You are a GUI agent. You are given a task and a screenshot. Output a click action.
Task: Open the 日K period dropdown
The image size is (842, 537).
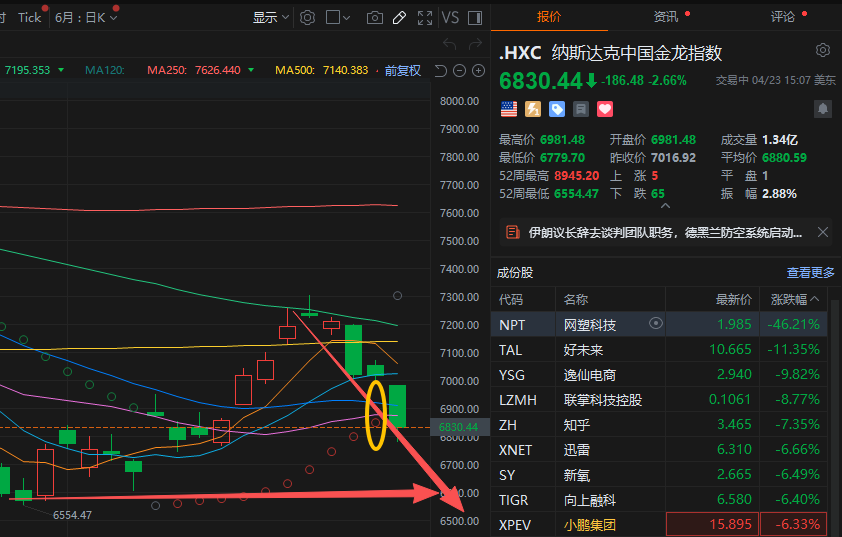coord(86,18)
